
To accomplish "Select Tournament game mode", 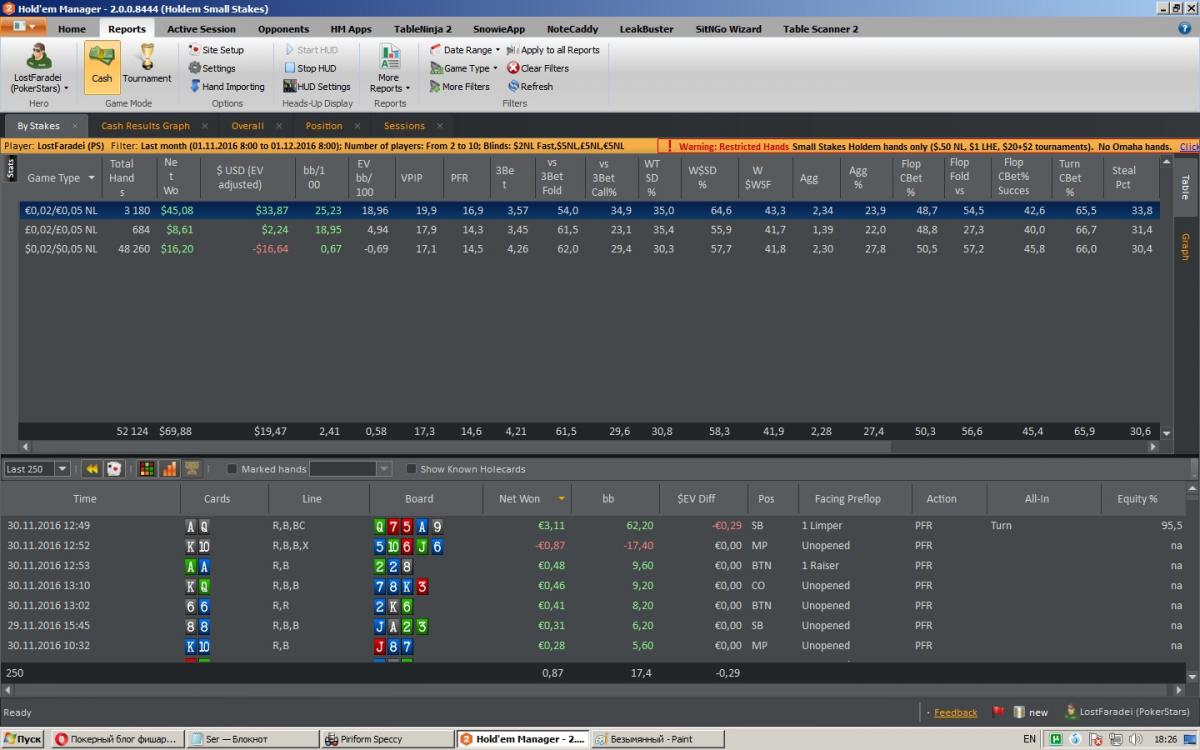I will pyautogui.click(x=147, y=66).
